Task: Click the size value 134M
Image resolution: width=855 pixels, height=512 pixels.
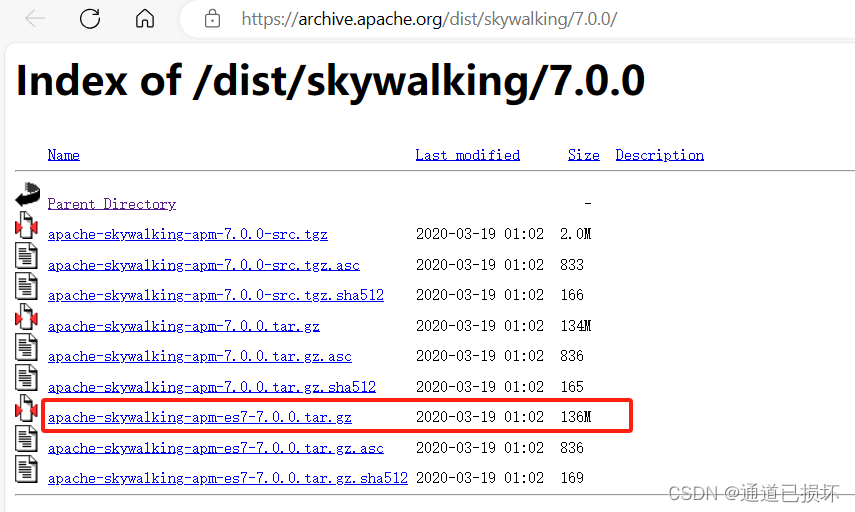Action: (575, 326)
